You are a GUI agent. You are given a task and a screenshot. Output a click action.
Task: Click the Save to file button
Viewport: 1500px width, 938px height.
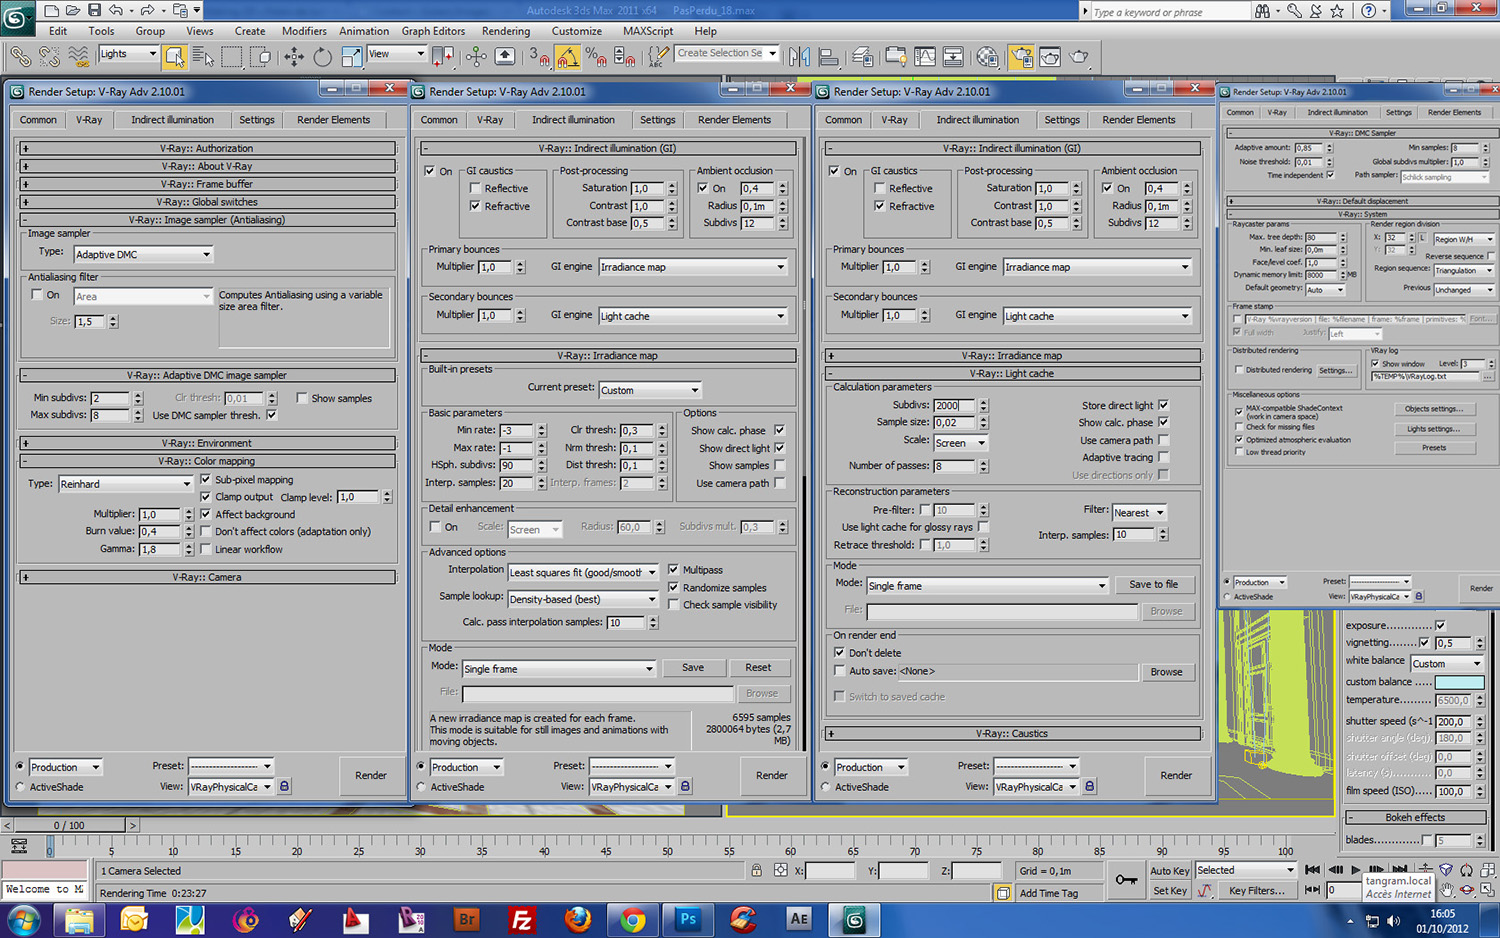[x=1153, y=584]
